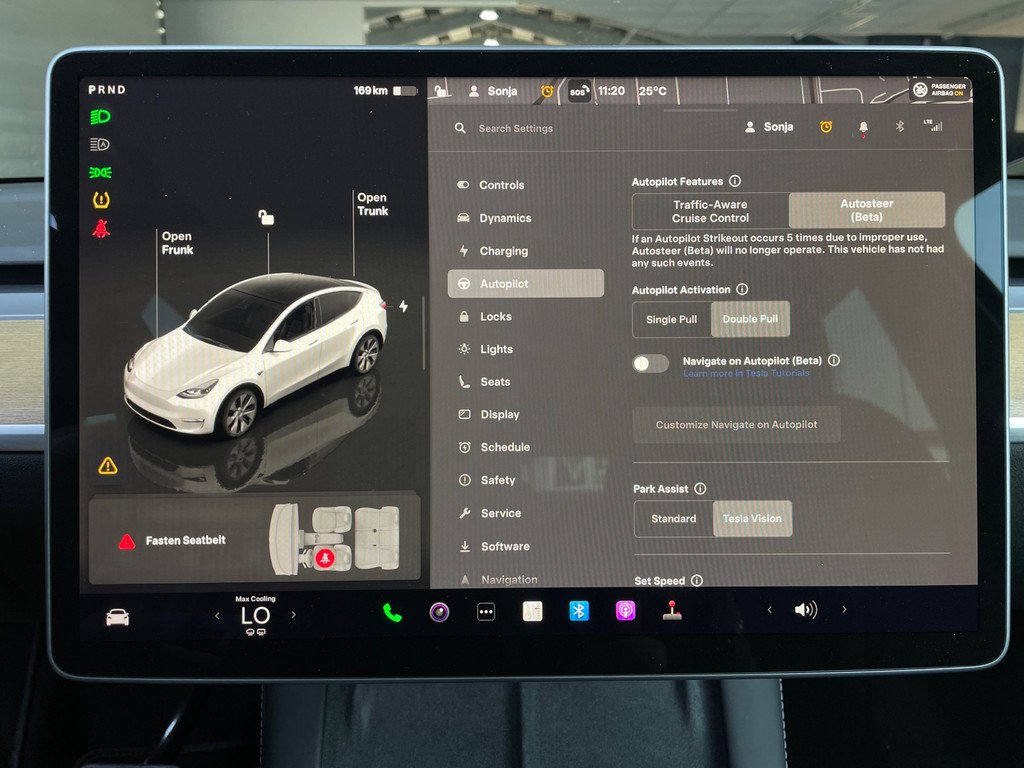Screen dimensions: 1024x768
Task: Tap the LO climate temperature display
Action: coord(255,615)
